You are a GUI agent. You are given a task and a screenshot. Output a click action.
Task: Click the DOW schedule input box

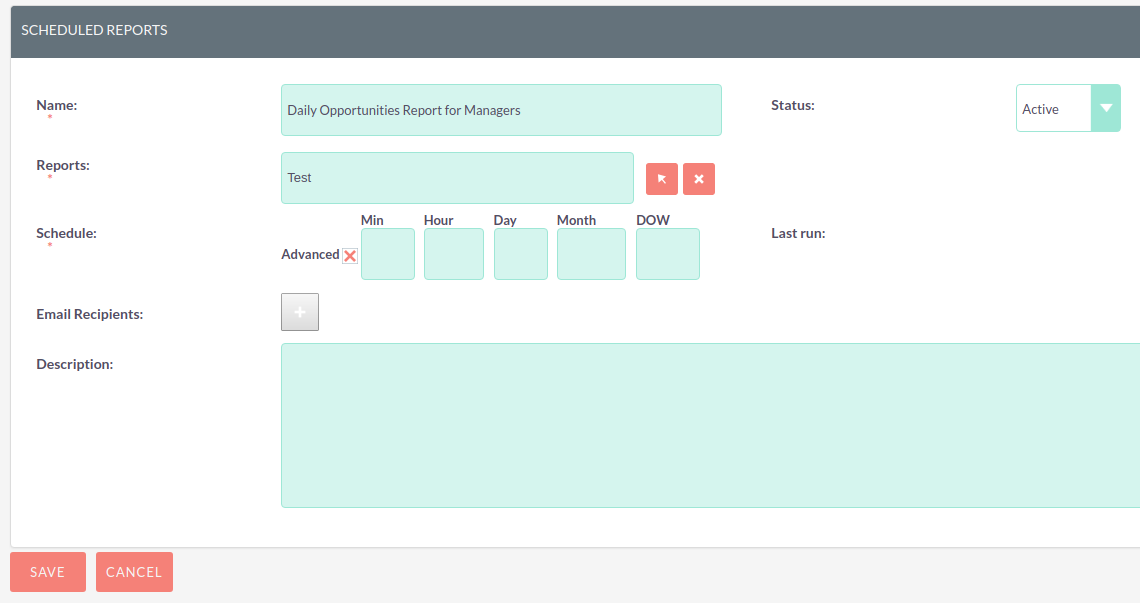(x=667, y=254)
